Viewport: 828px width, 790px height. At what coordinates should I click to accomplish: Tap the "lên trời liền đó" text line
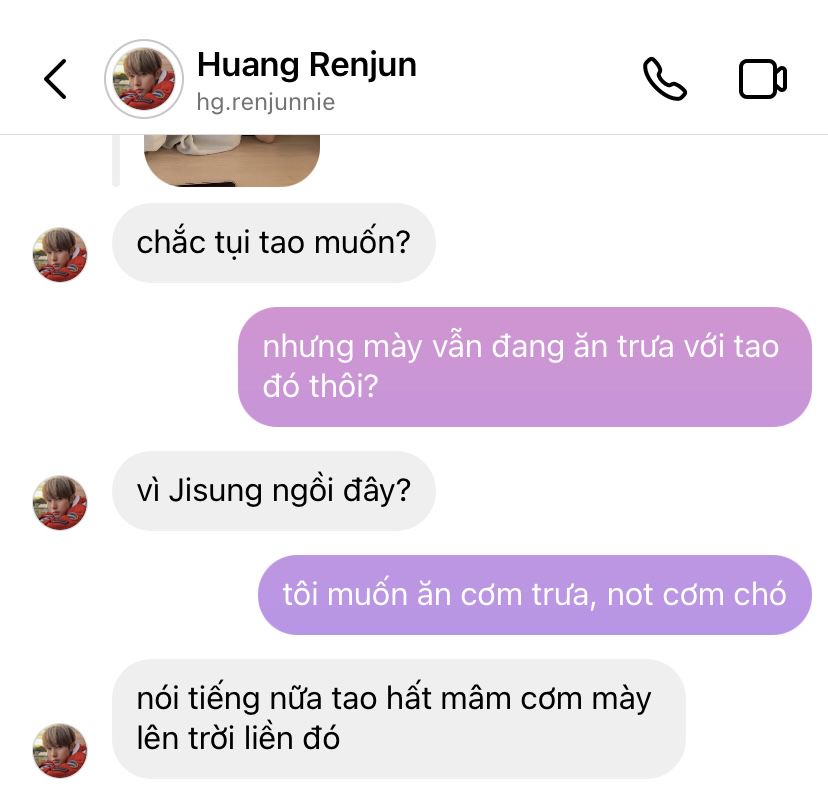tap(238, 738)
